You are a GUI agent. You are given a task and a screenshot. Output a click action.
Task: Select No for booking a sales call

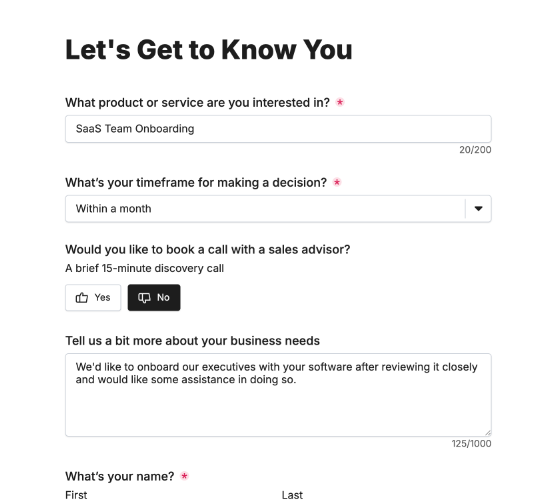154,298
